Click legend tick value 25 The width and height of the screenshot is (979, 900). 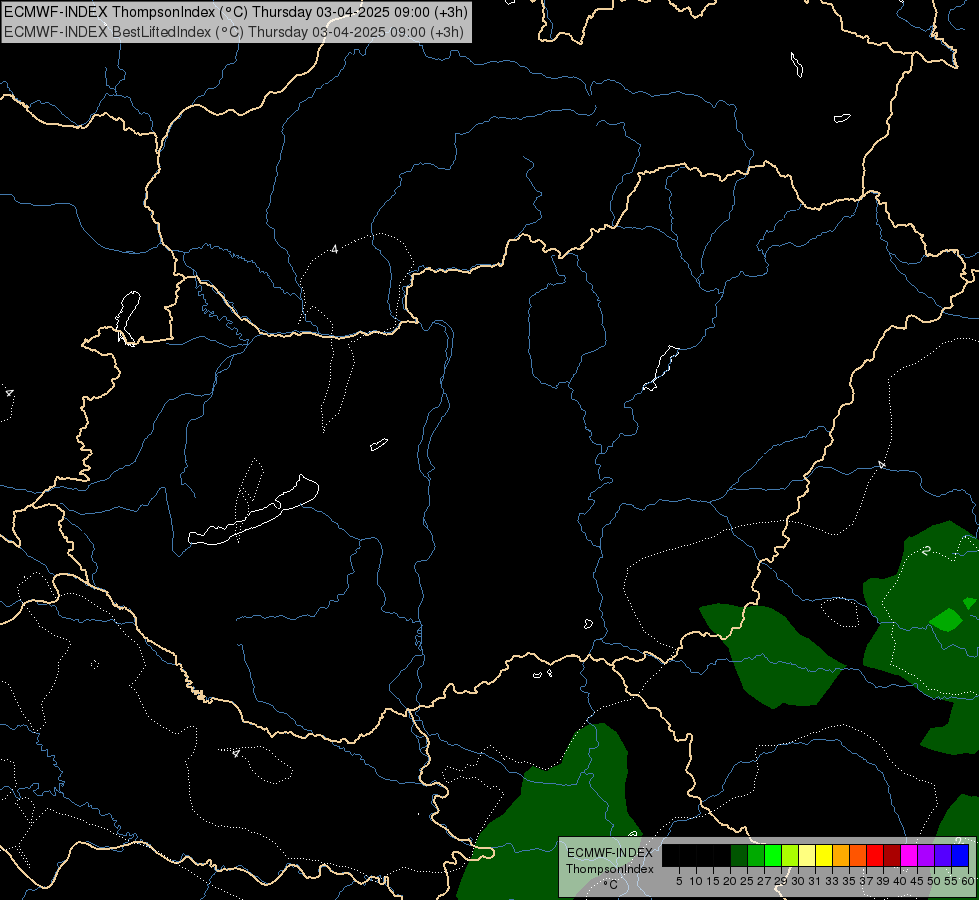tap(747, 881)
